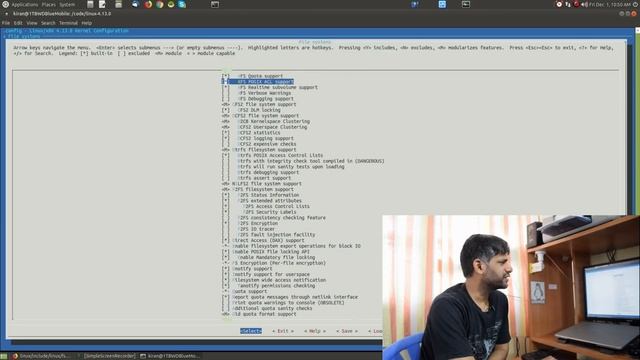Click the terminal-style applet in top panel
The height and width of the screenshot is (360, 640).
point(466,4)
